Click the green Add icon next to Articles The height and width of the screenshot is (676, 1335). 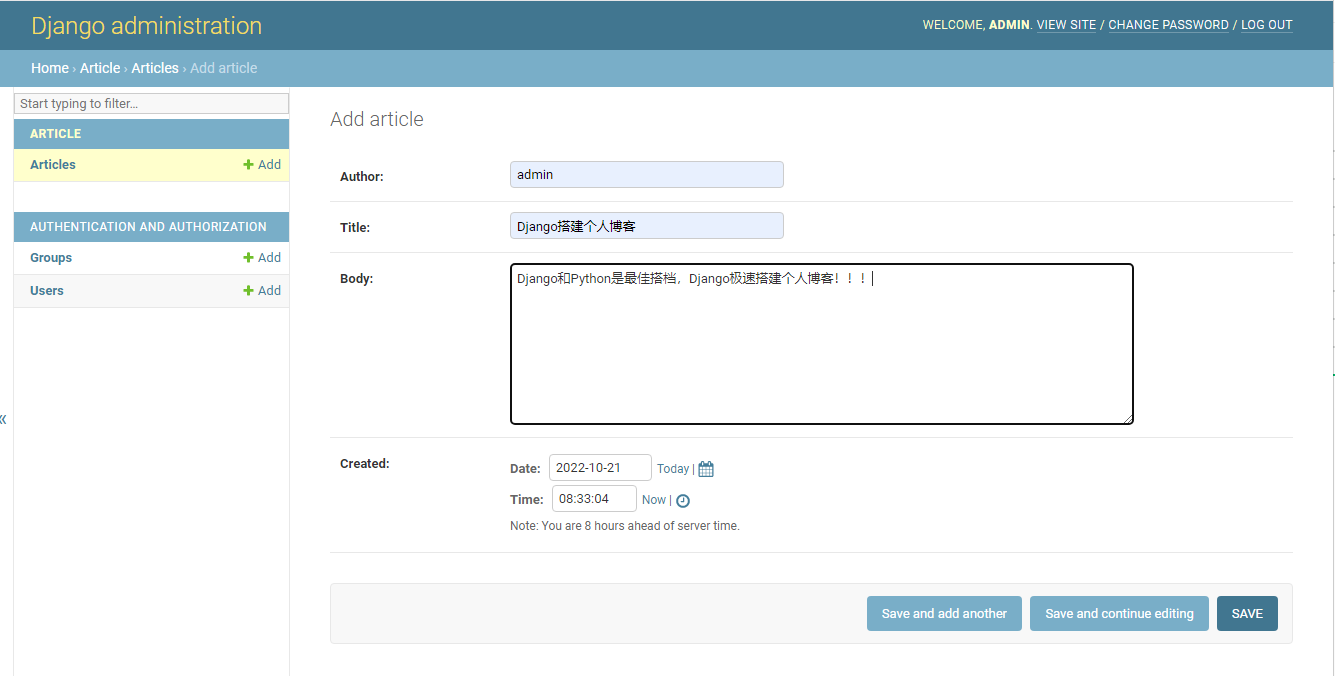(x=262, y=164)
